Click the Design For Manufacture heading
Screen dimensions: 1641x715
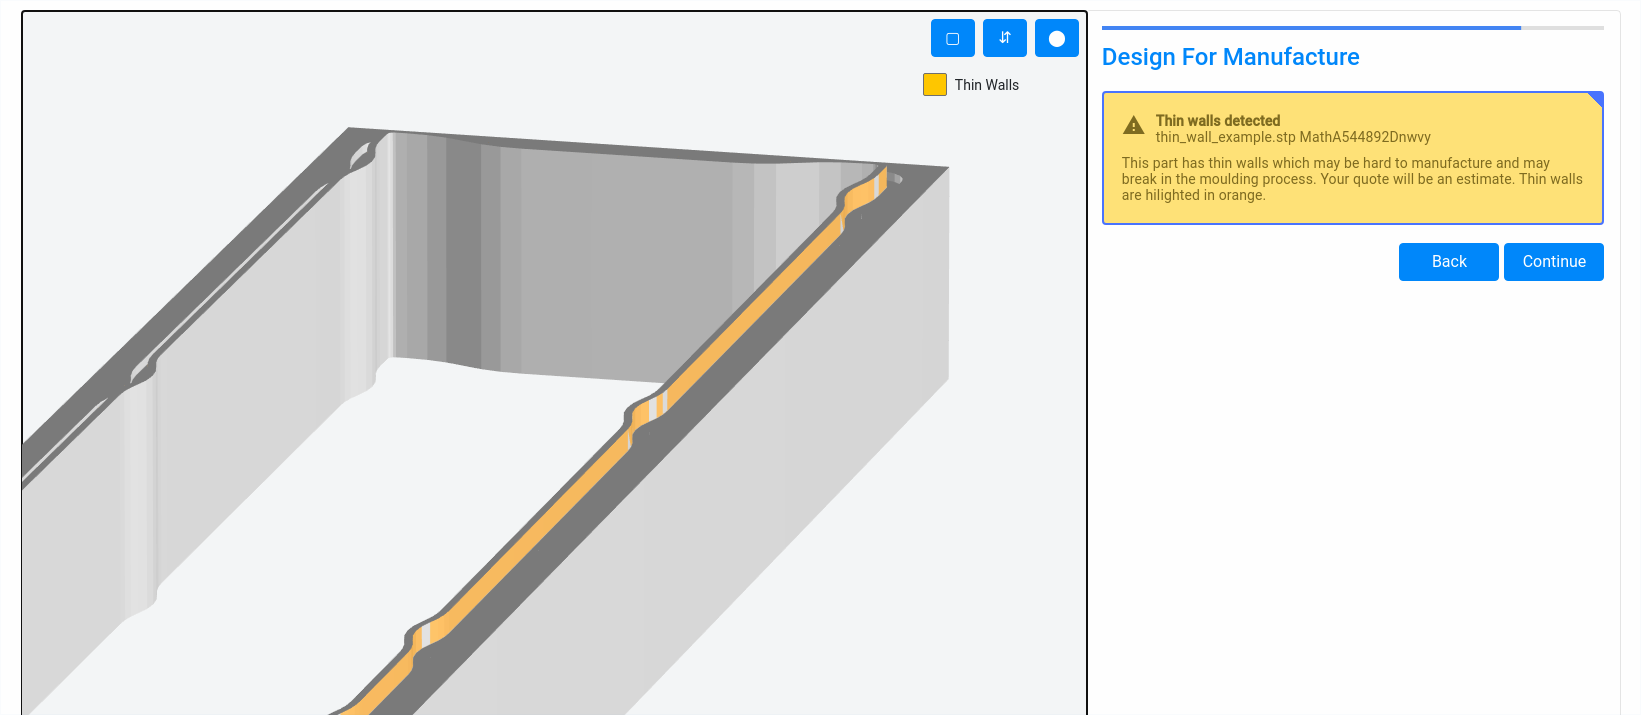point(1231,57)
